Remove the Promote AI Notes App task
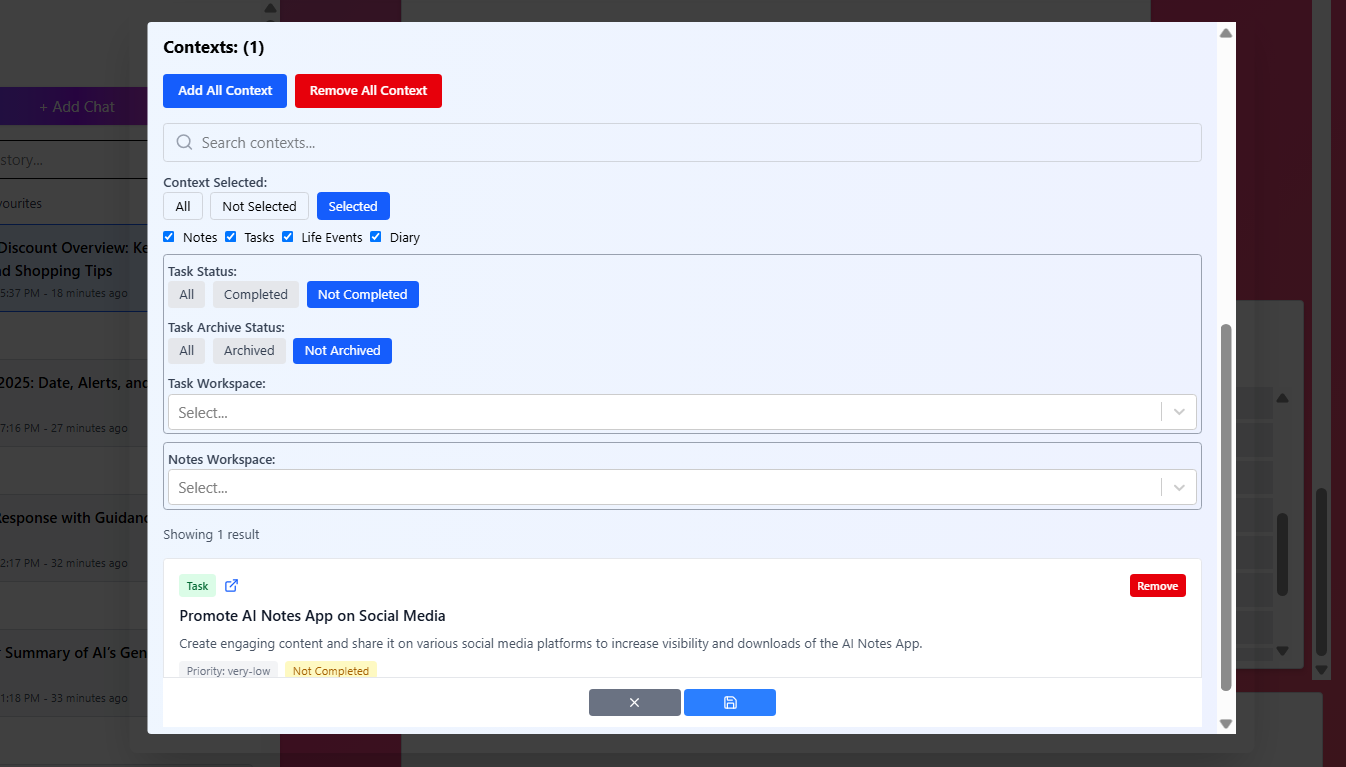1346x767 pixels. pos(1157,585)
